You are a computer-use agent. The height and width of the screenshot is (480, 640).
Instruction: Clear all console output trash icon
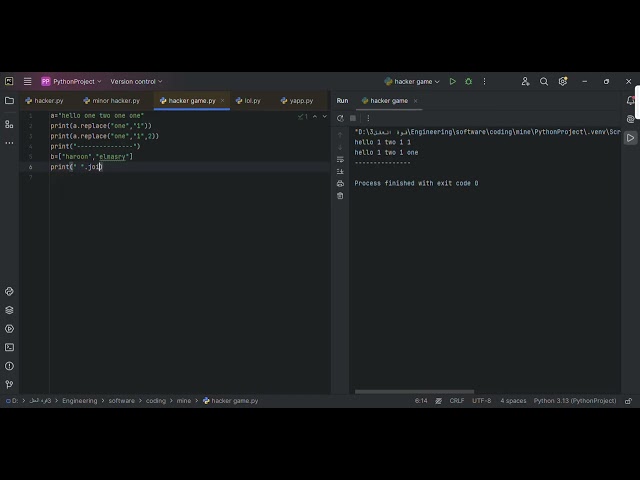(340, 196)
